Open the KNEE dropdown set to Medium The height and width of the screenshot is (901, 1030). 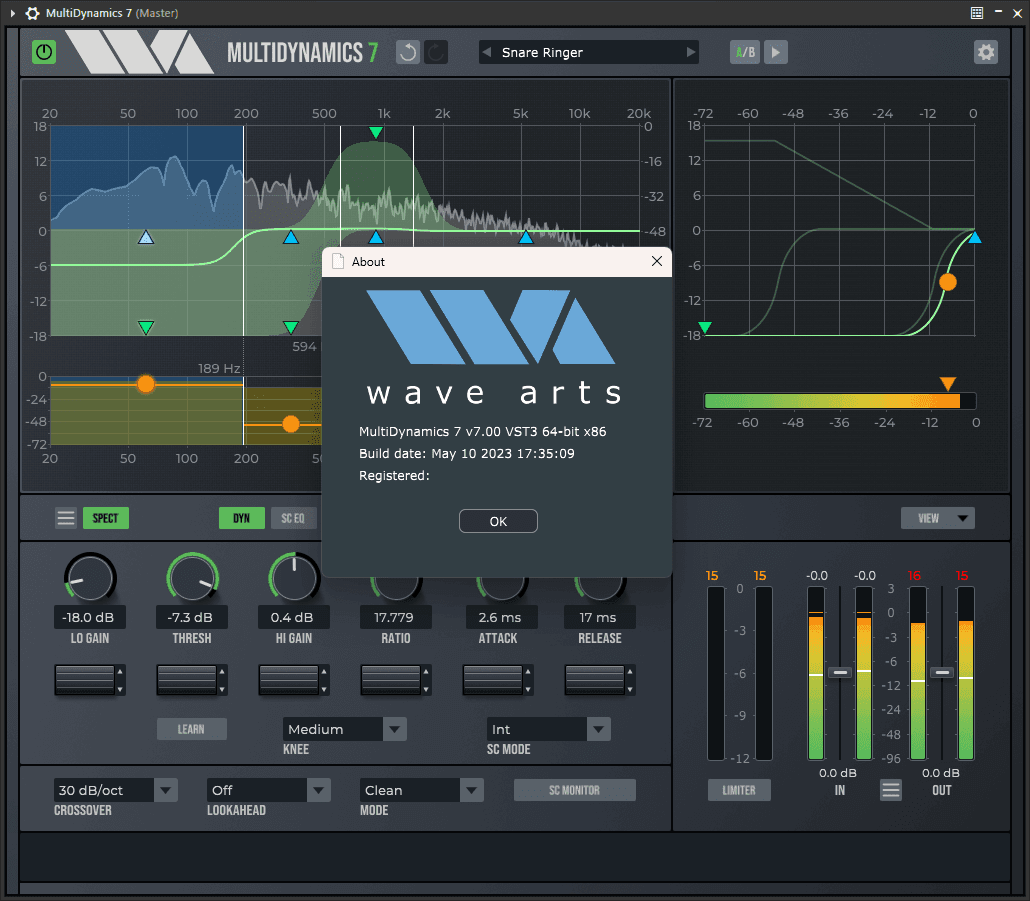[344, 729]
